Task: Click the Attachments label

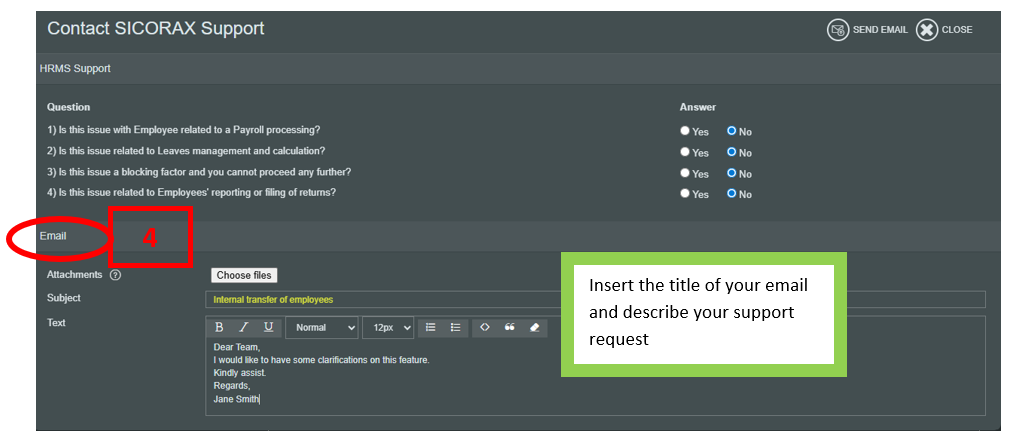Action: [74, 274]
